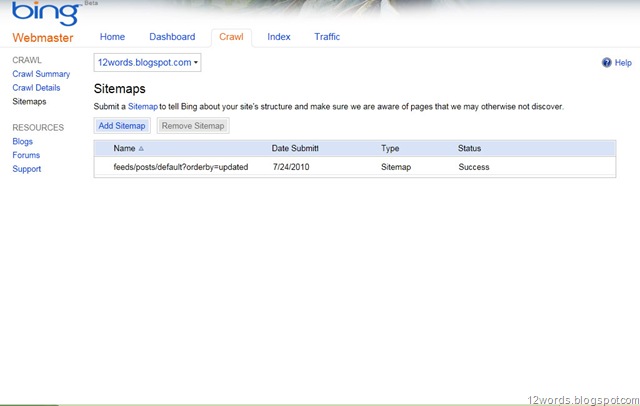Switch to the Home tab
Screen dimensions: 640x406
click(112, 37)
